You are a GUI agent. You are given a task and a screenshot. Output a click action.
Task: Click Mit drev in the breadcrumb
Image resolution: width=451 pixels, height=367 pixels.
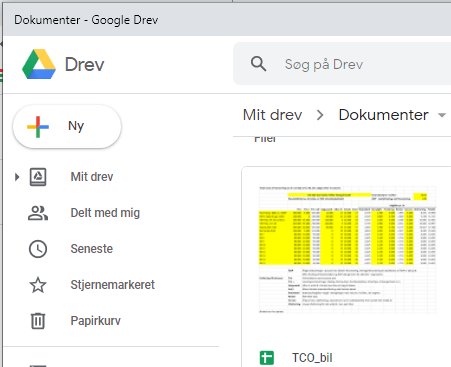pyautogui.click(x=272, y=115)
